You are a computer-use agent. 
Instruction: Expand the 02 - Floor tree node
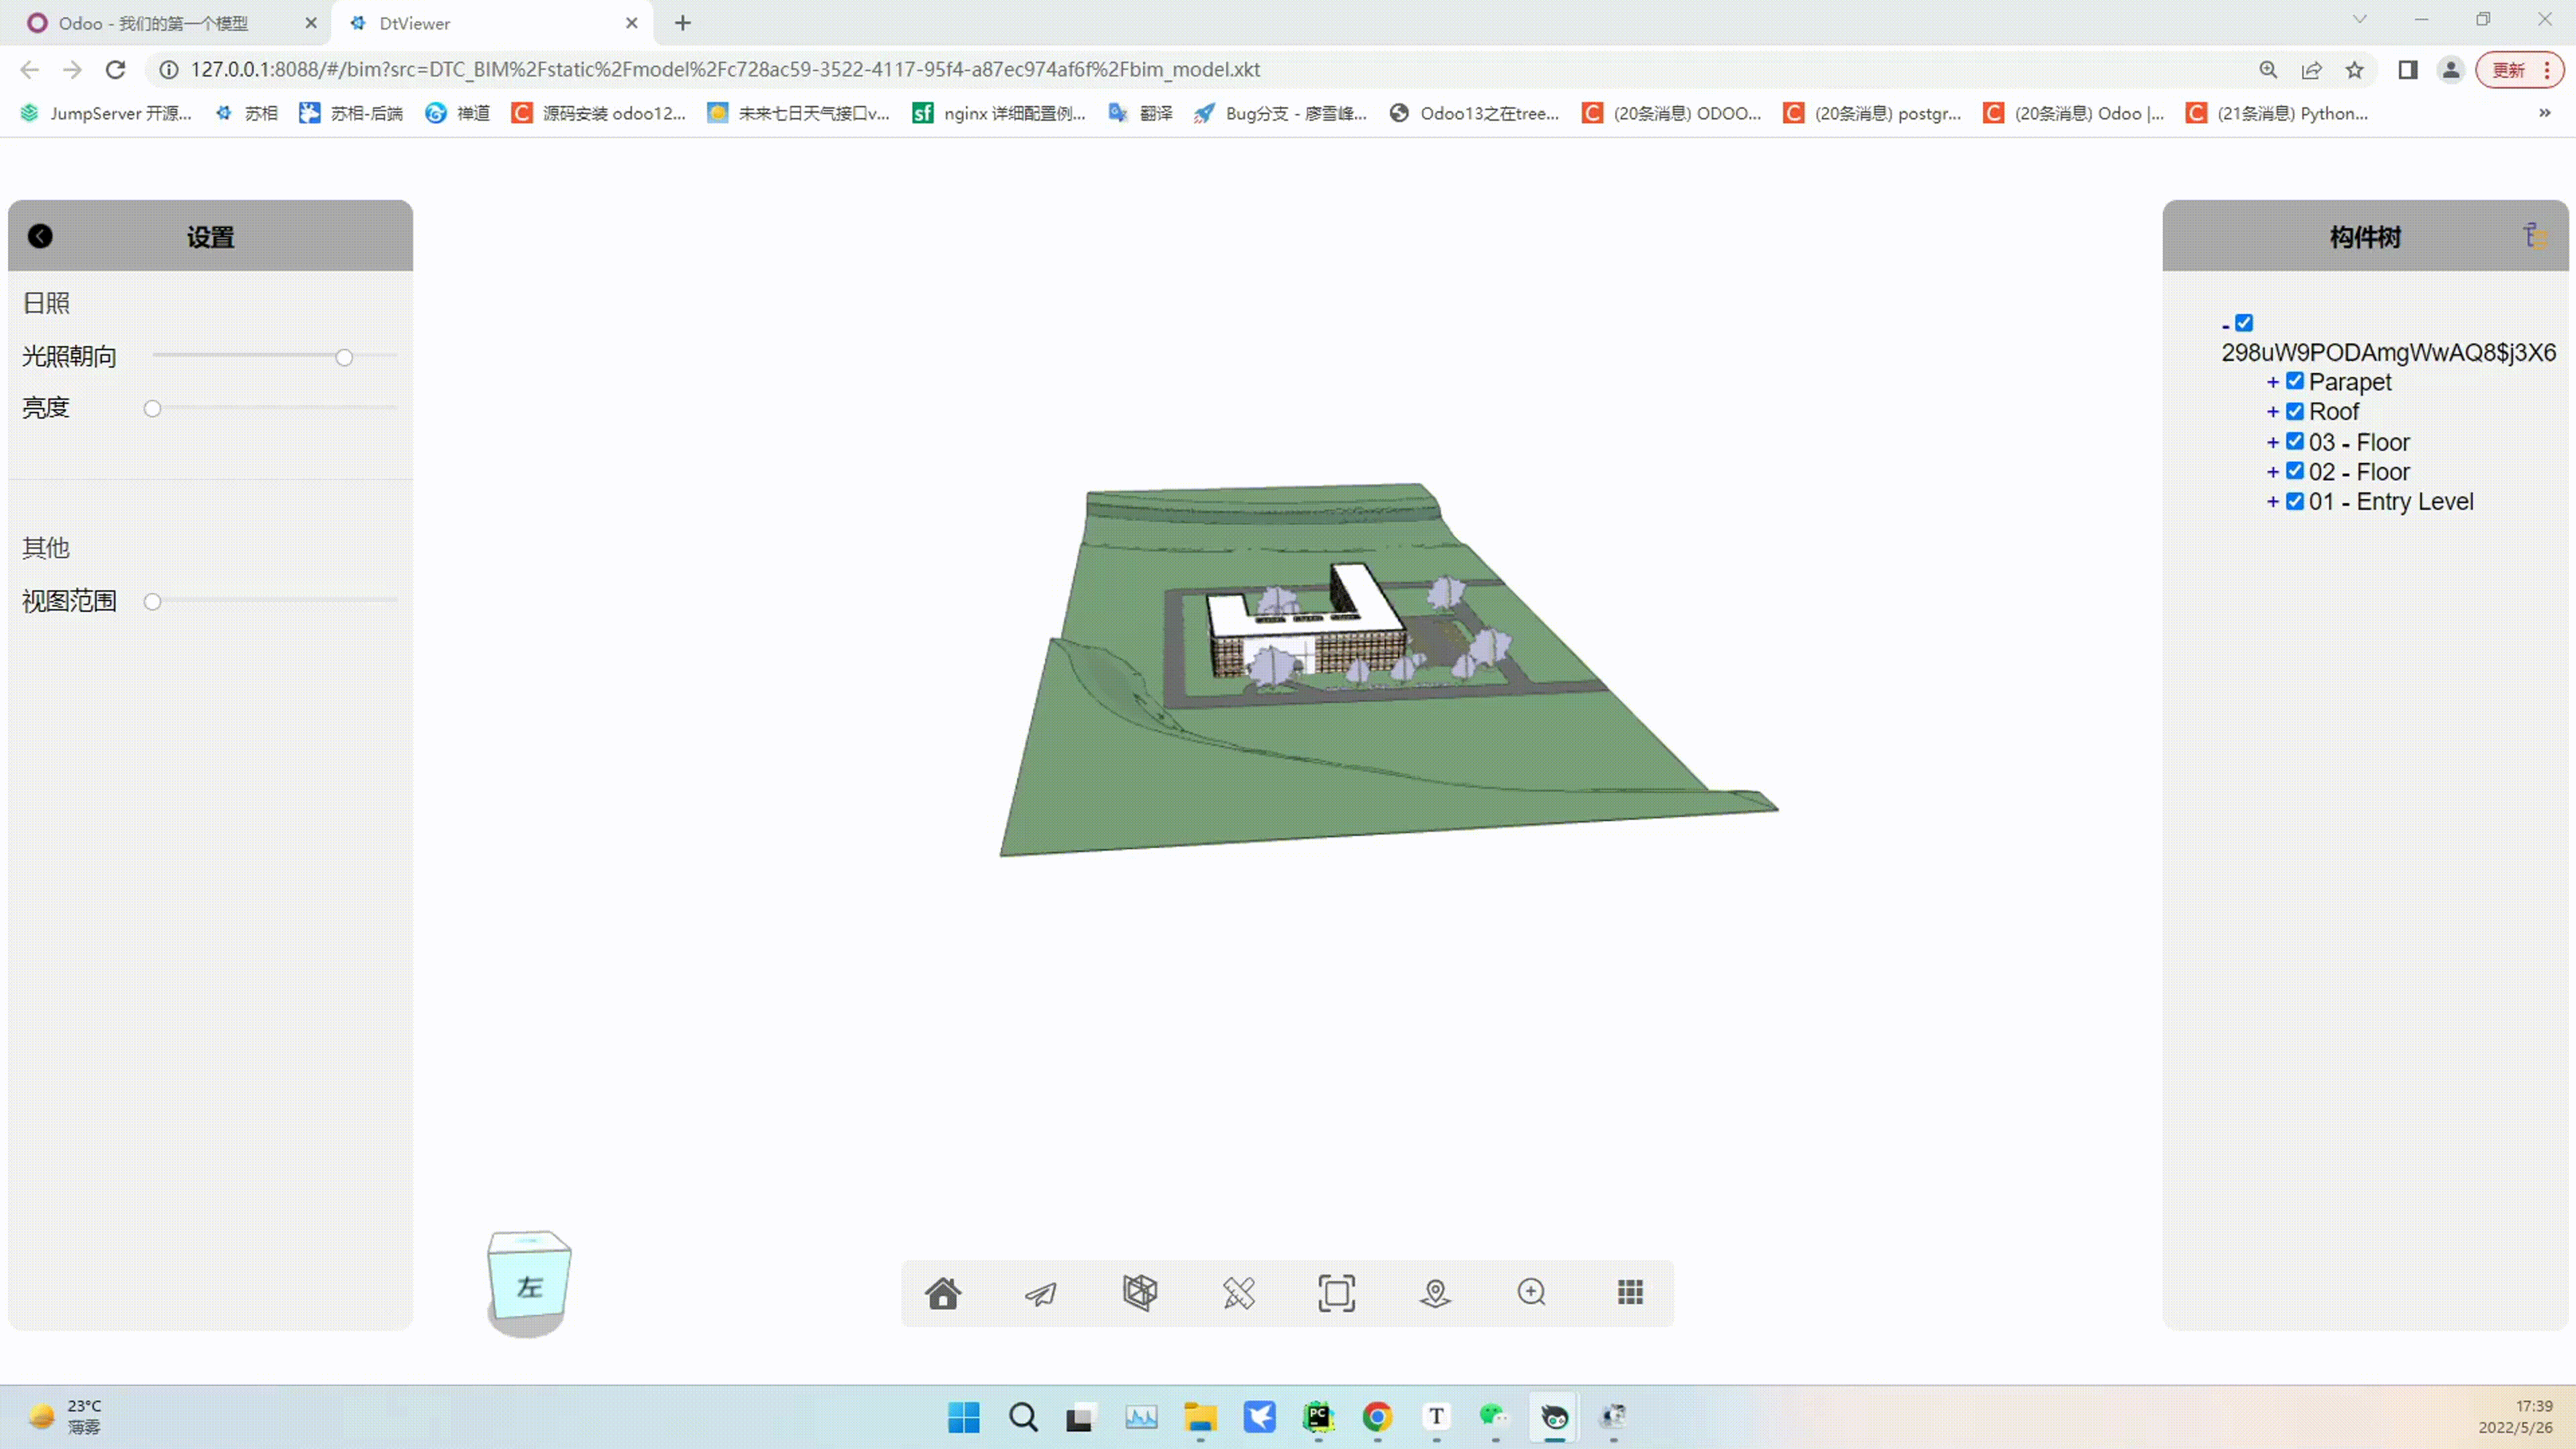pyautogui.click(x=2272, y=472)
